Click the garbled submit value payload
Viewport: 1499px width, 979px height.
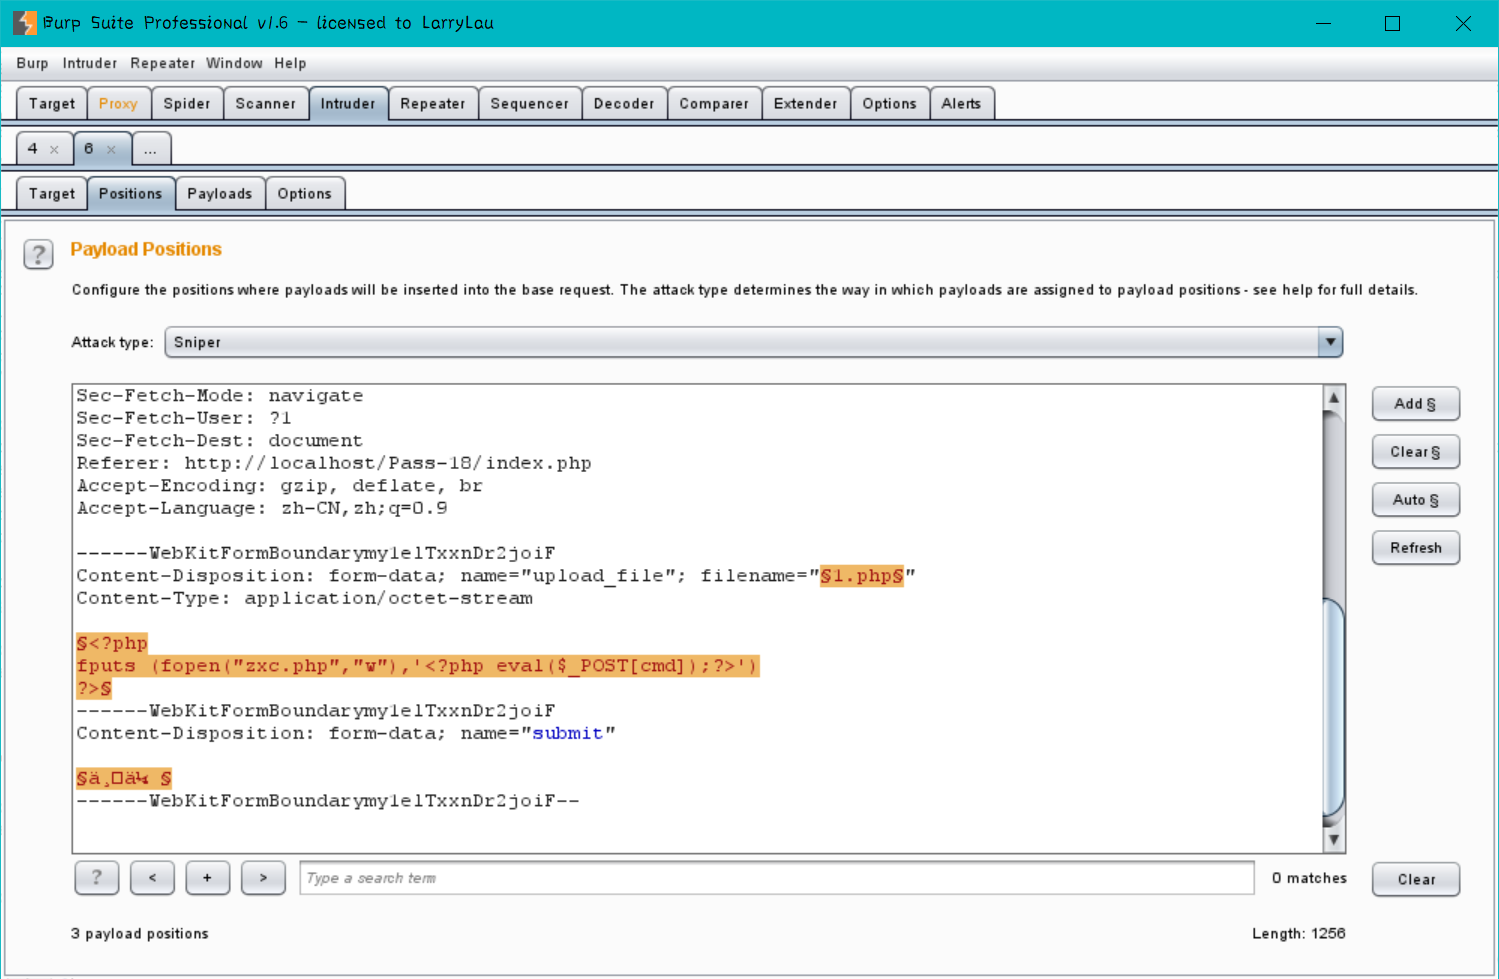(x=124, y=778)
